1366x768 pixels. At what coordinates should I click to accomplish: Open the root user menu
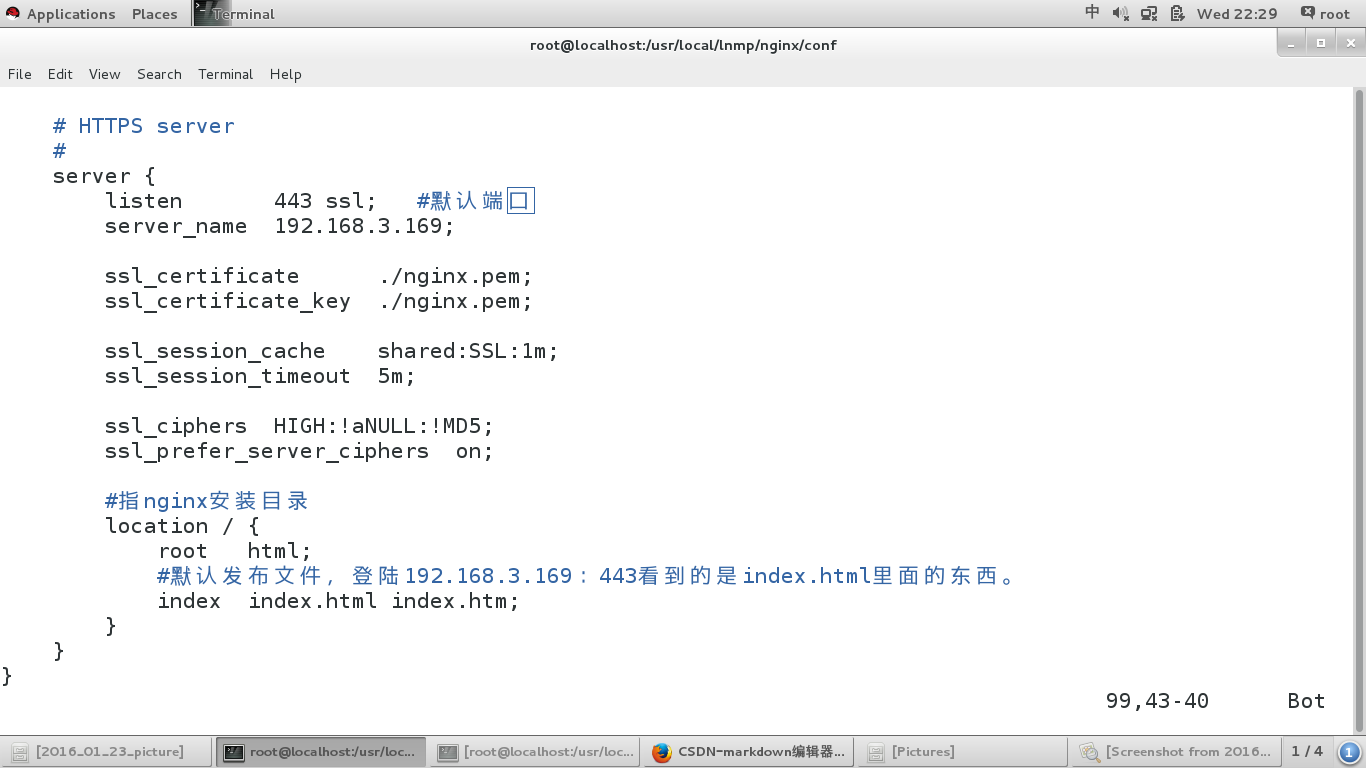point(1325,14)
